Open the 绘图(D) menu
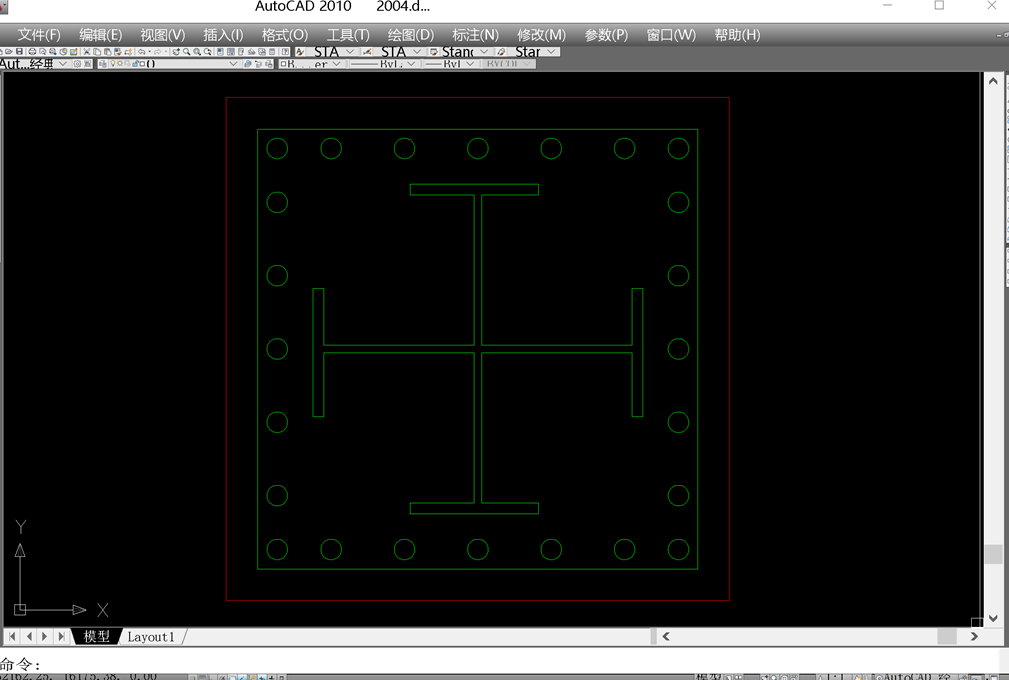The height and width of the screenshot is (680, 1009). [411, 35]
